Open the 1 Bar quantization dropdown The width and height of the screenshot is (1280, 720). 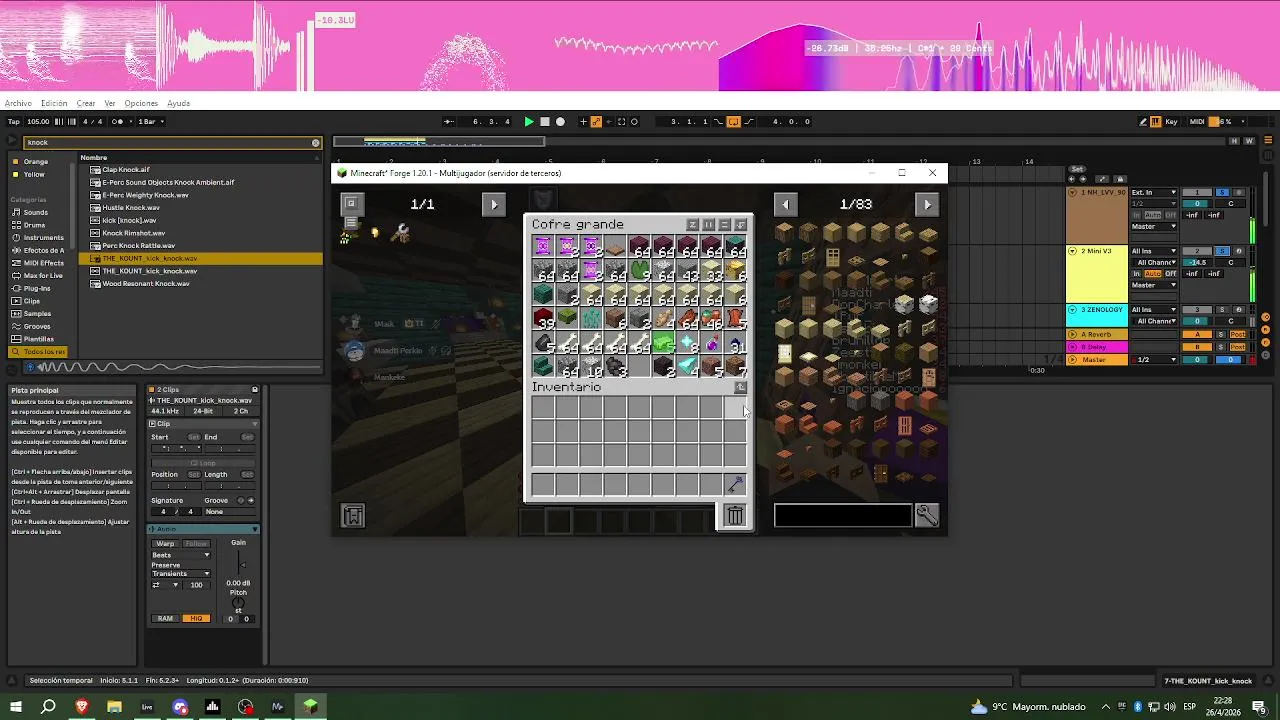pyautogui.click(x=150, y=122)
